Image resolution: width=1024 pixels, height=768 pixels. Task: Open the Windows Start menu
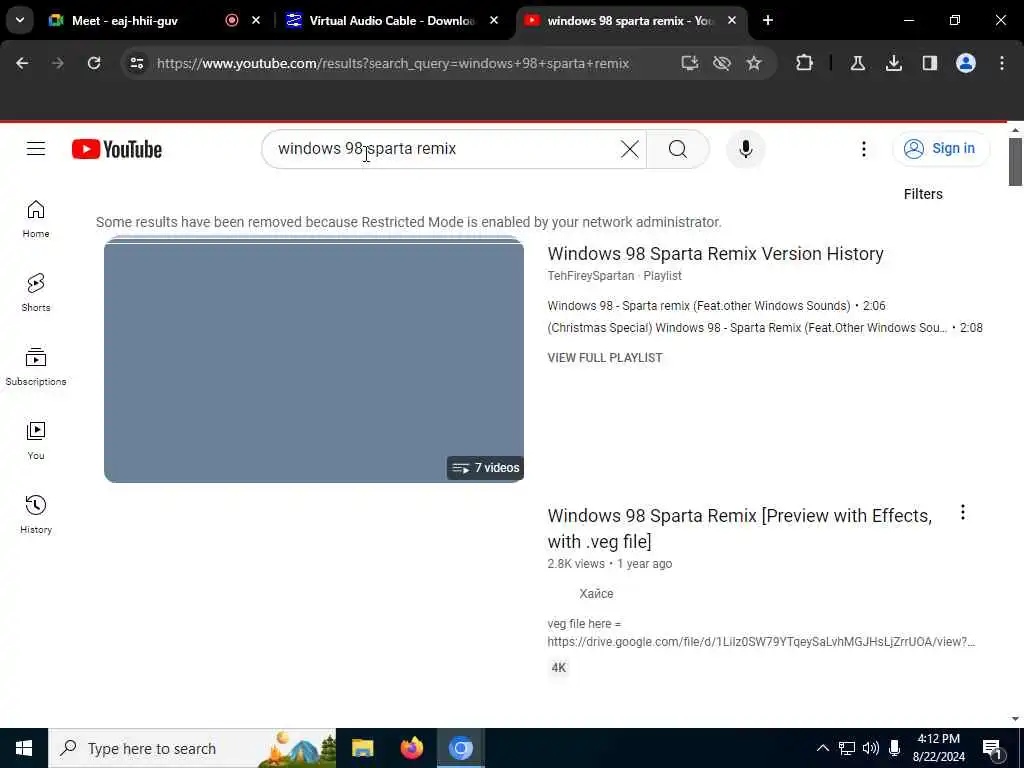click(x=24, y=748)
